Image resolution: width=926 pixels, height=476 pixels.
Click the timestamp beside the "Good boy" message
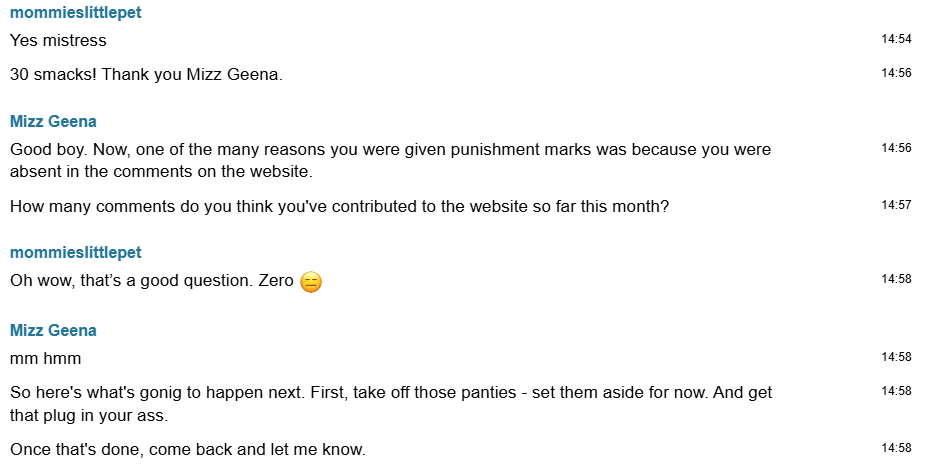896,147
